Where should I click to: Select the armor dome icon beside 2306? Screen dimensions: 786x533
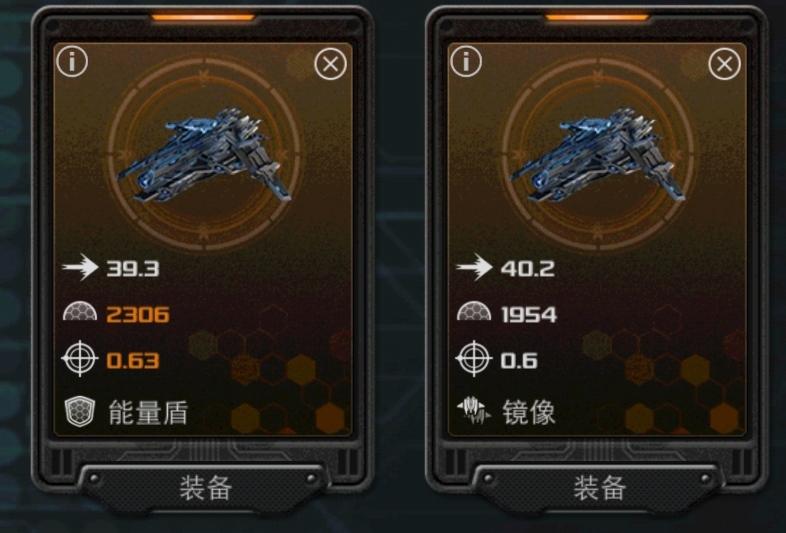pyautogui.click(x=80, y=312)
